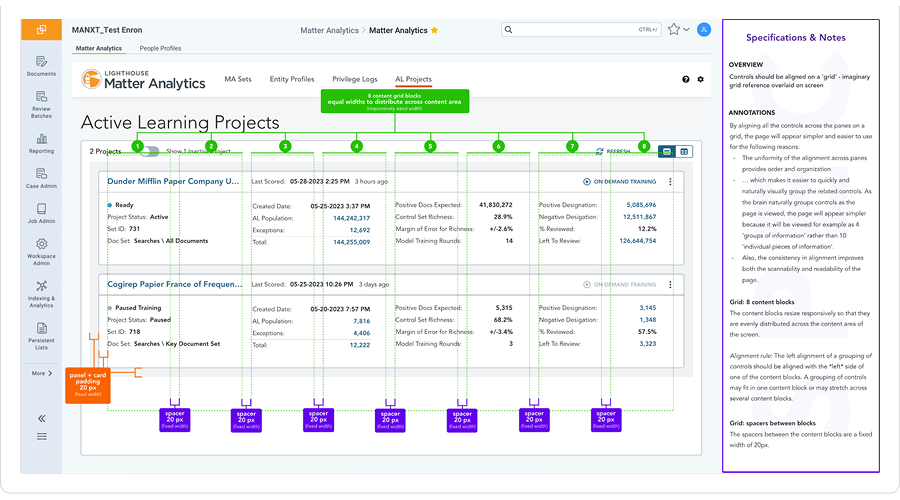Open settings gear in Matter Analytics header
This screenshot has width=900, height=500.
[x=700, y=79]
